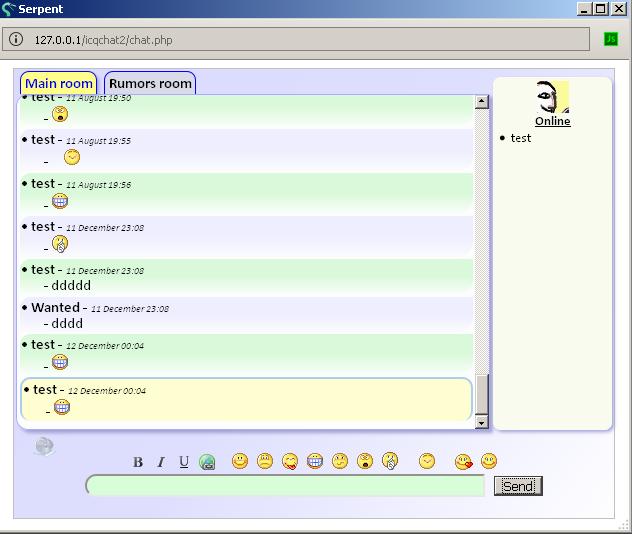The image size is (632, 534).
Task: Insert the sad face emoticon
Action: point(265,461)
